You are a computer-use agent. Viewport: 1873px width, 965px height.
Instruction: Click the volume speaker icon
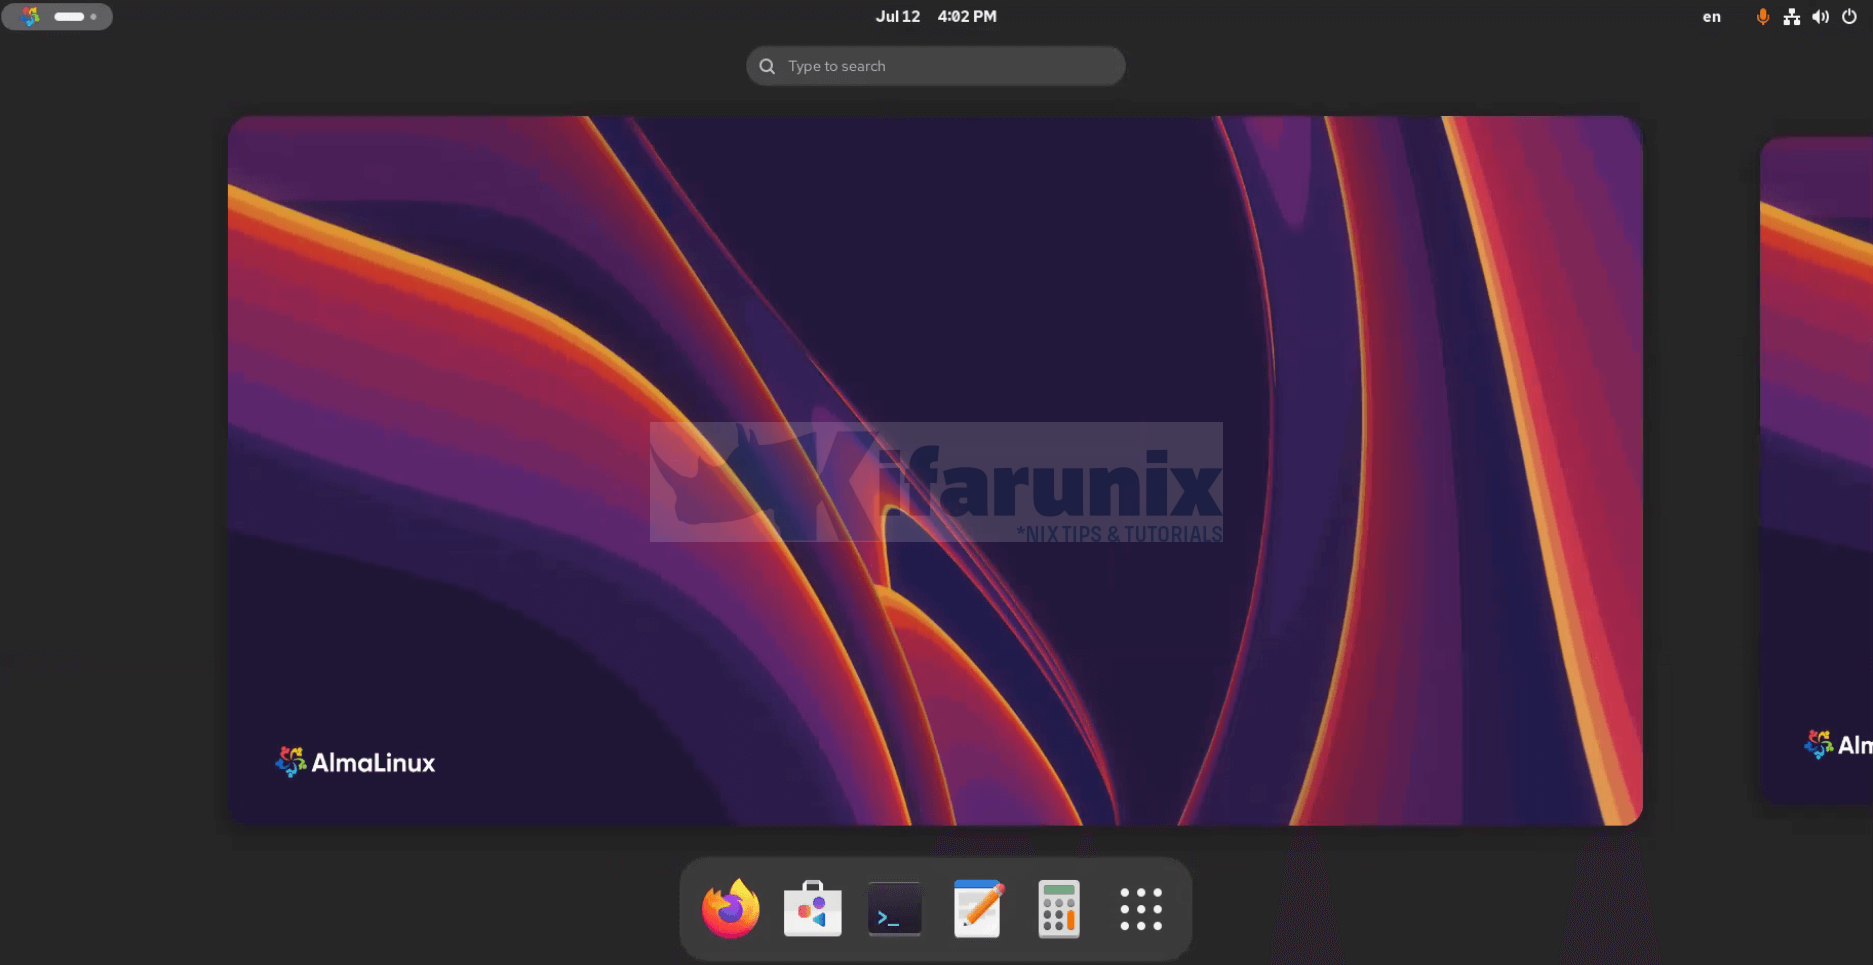click(1820, 17)
